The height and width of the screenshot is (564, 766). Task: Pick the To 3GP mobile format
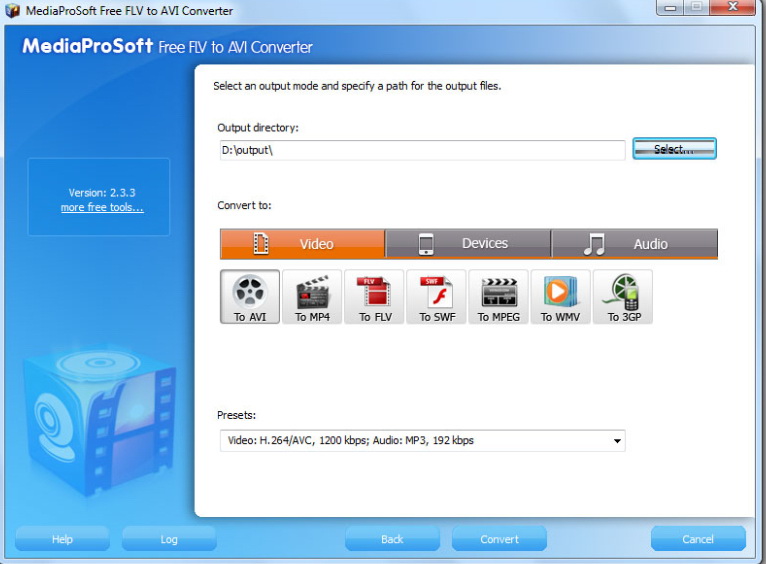(623, 296)
